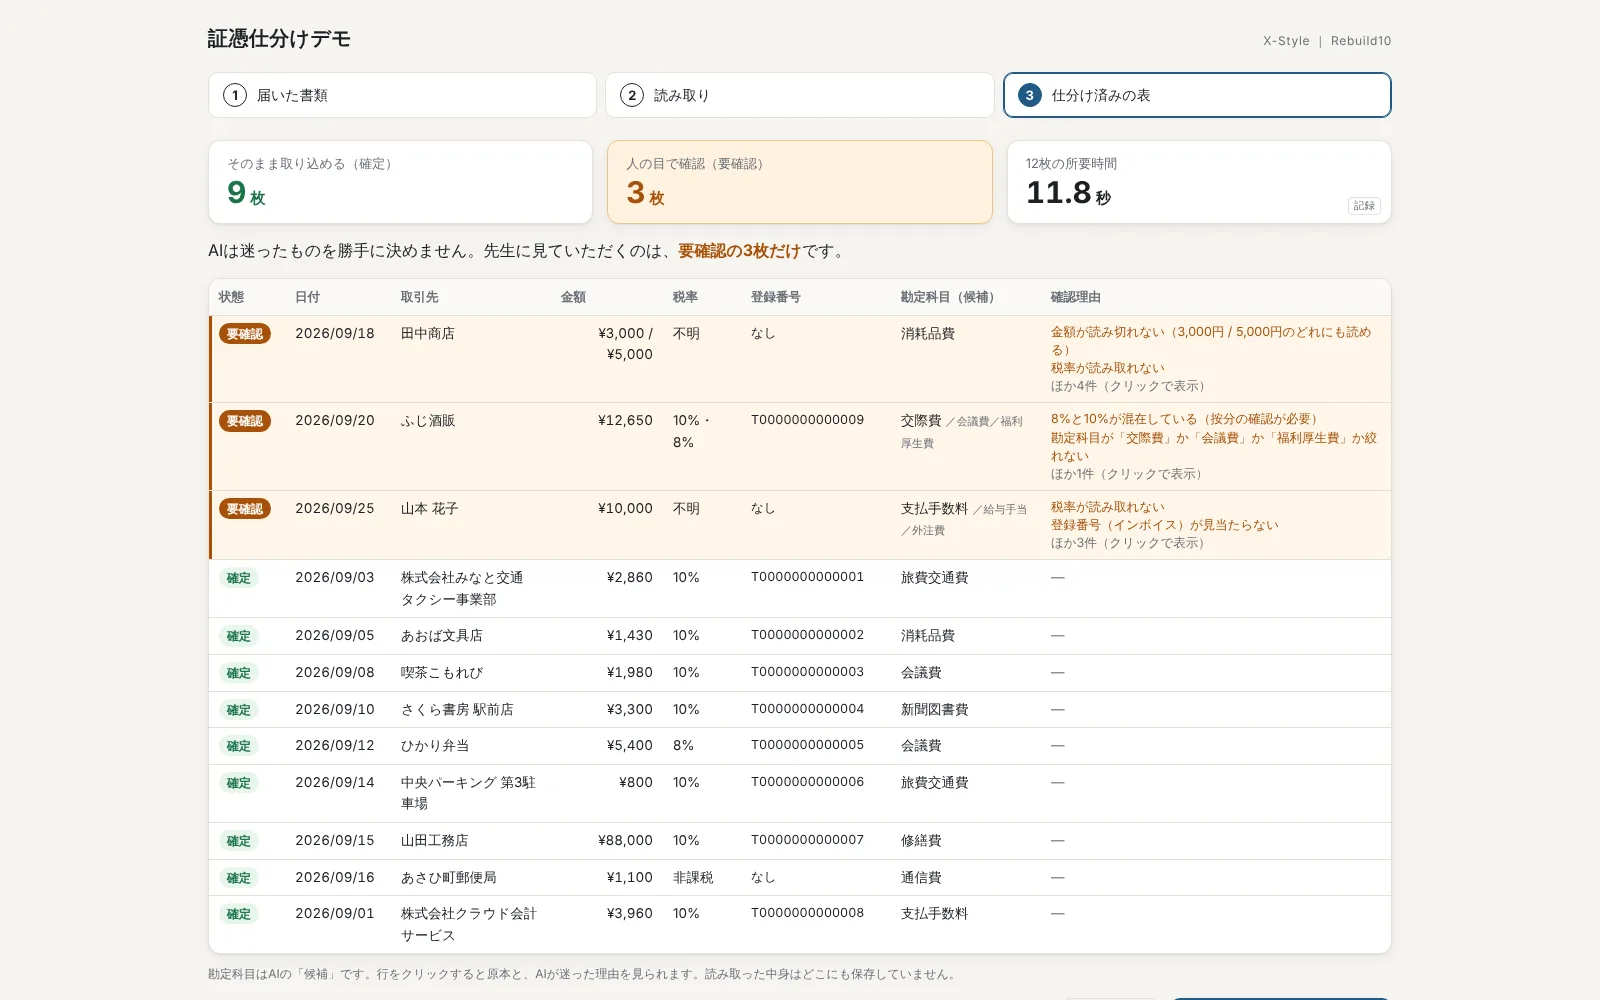The height and width of the screenshot is (1000, 1600).
Task: Click the 記録 button in time card
Action: coord(1364,206)
